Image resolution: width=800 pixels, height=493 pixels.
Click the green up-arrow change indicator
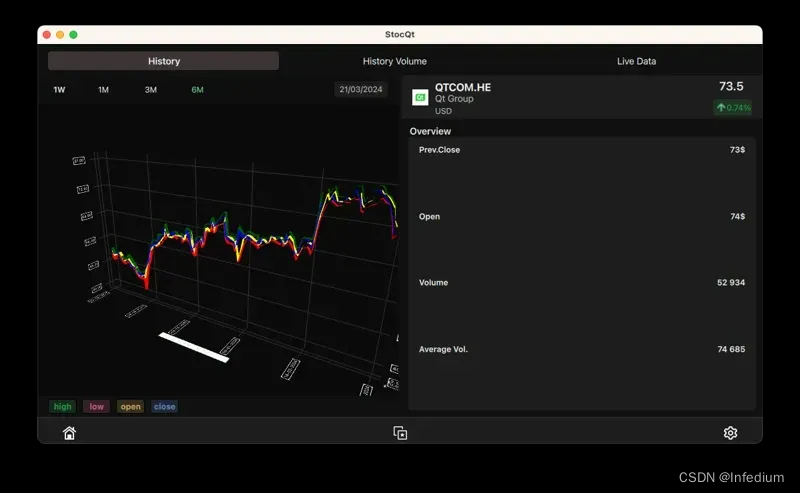(x=732, y=107)
